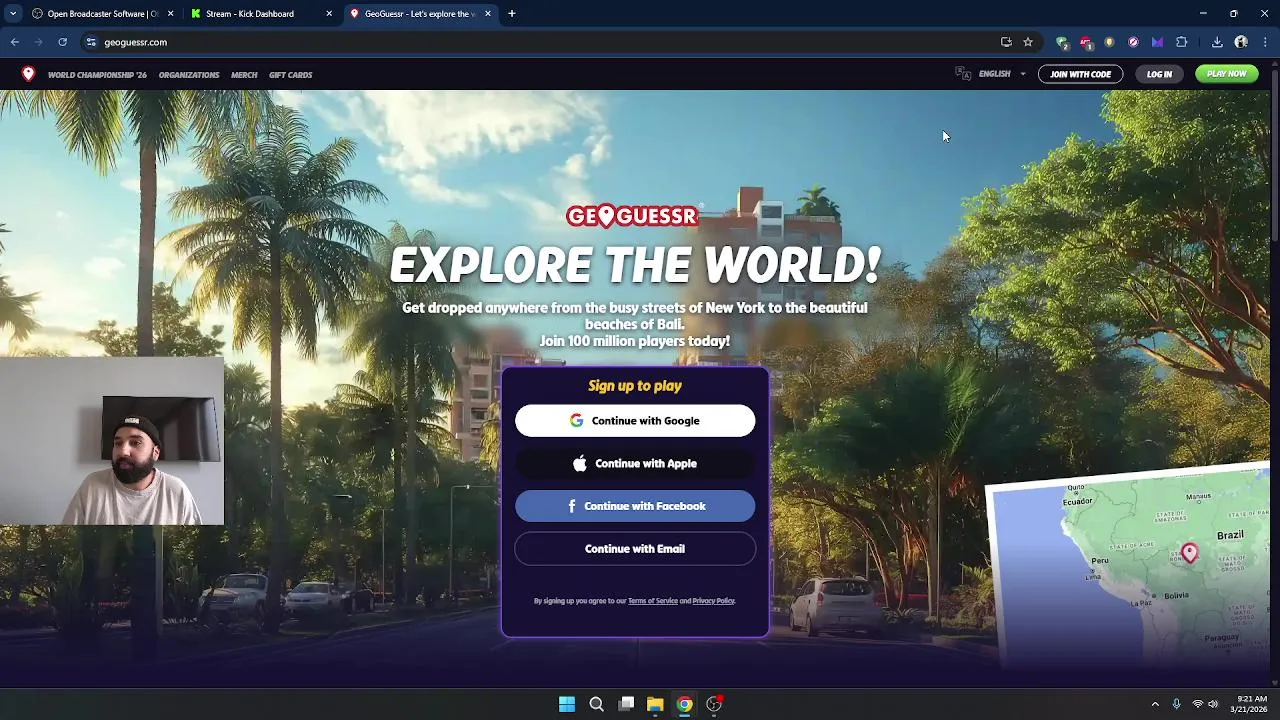Click the Log In button

(1159, 74)
